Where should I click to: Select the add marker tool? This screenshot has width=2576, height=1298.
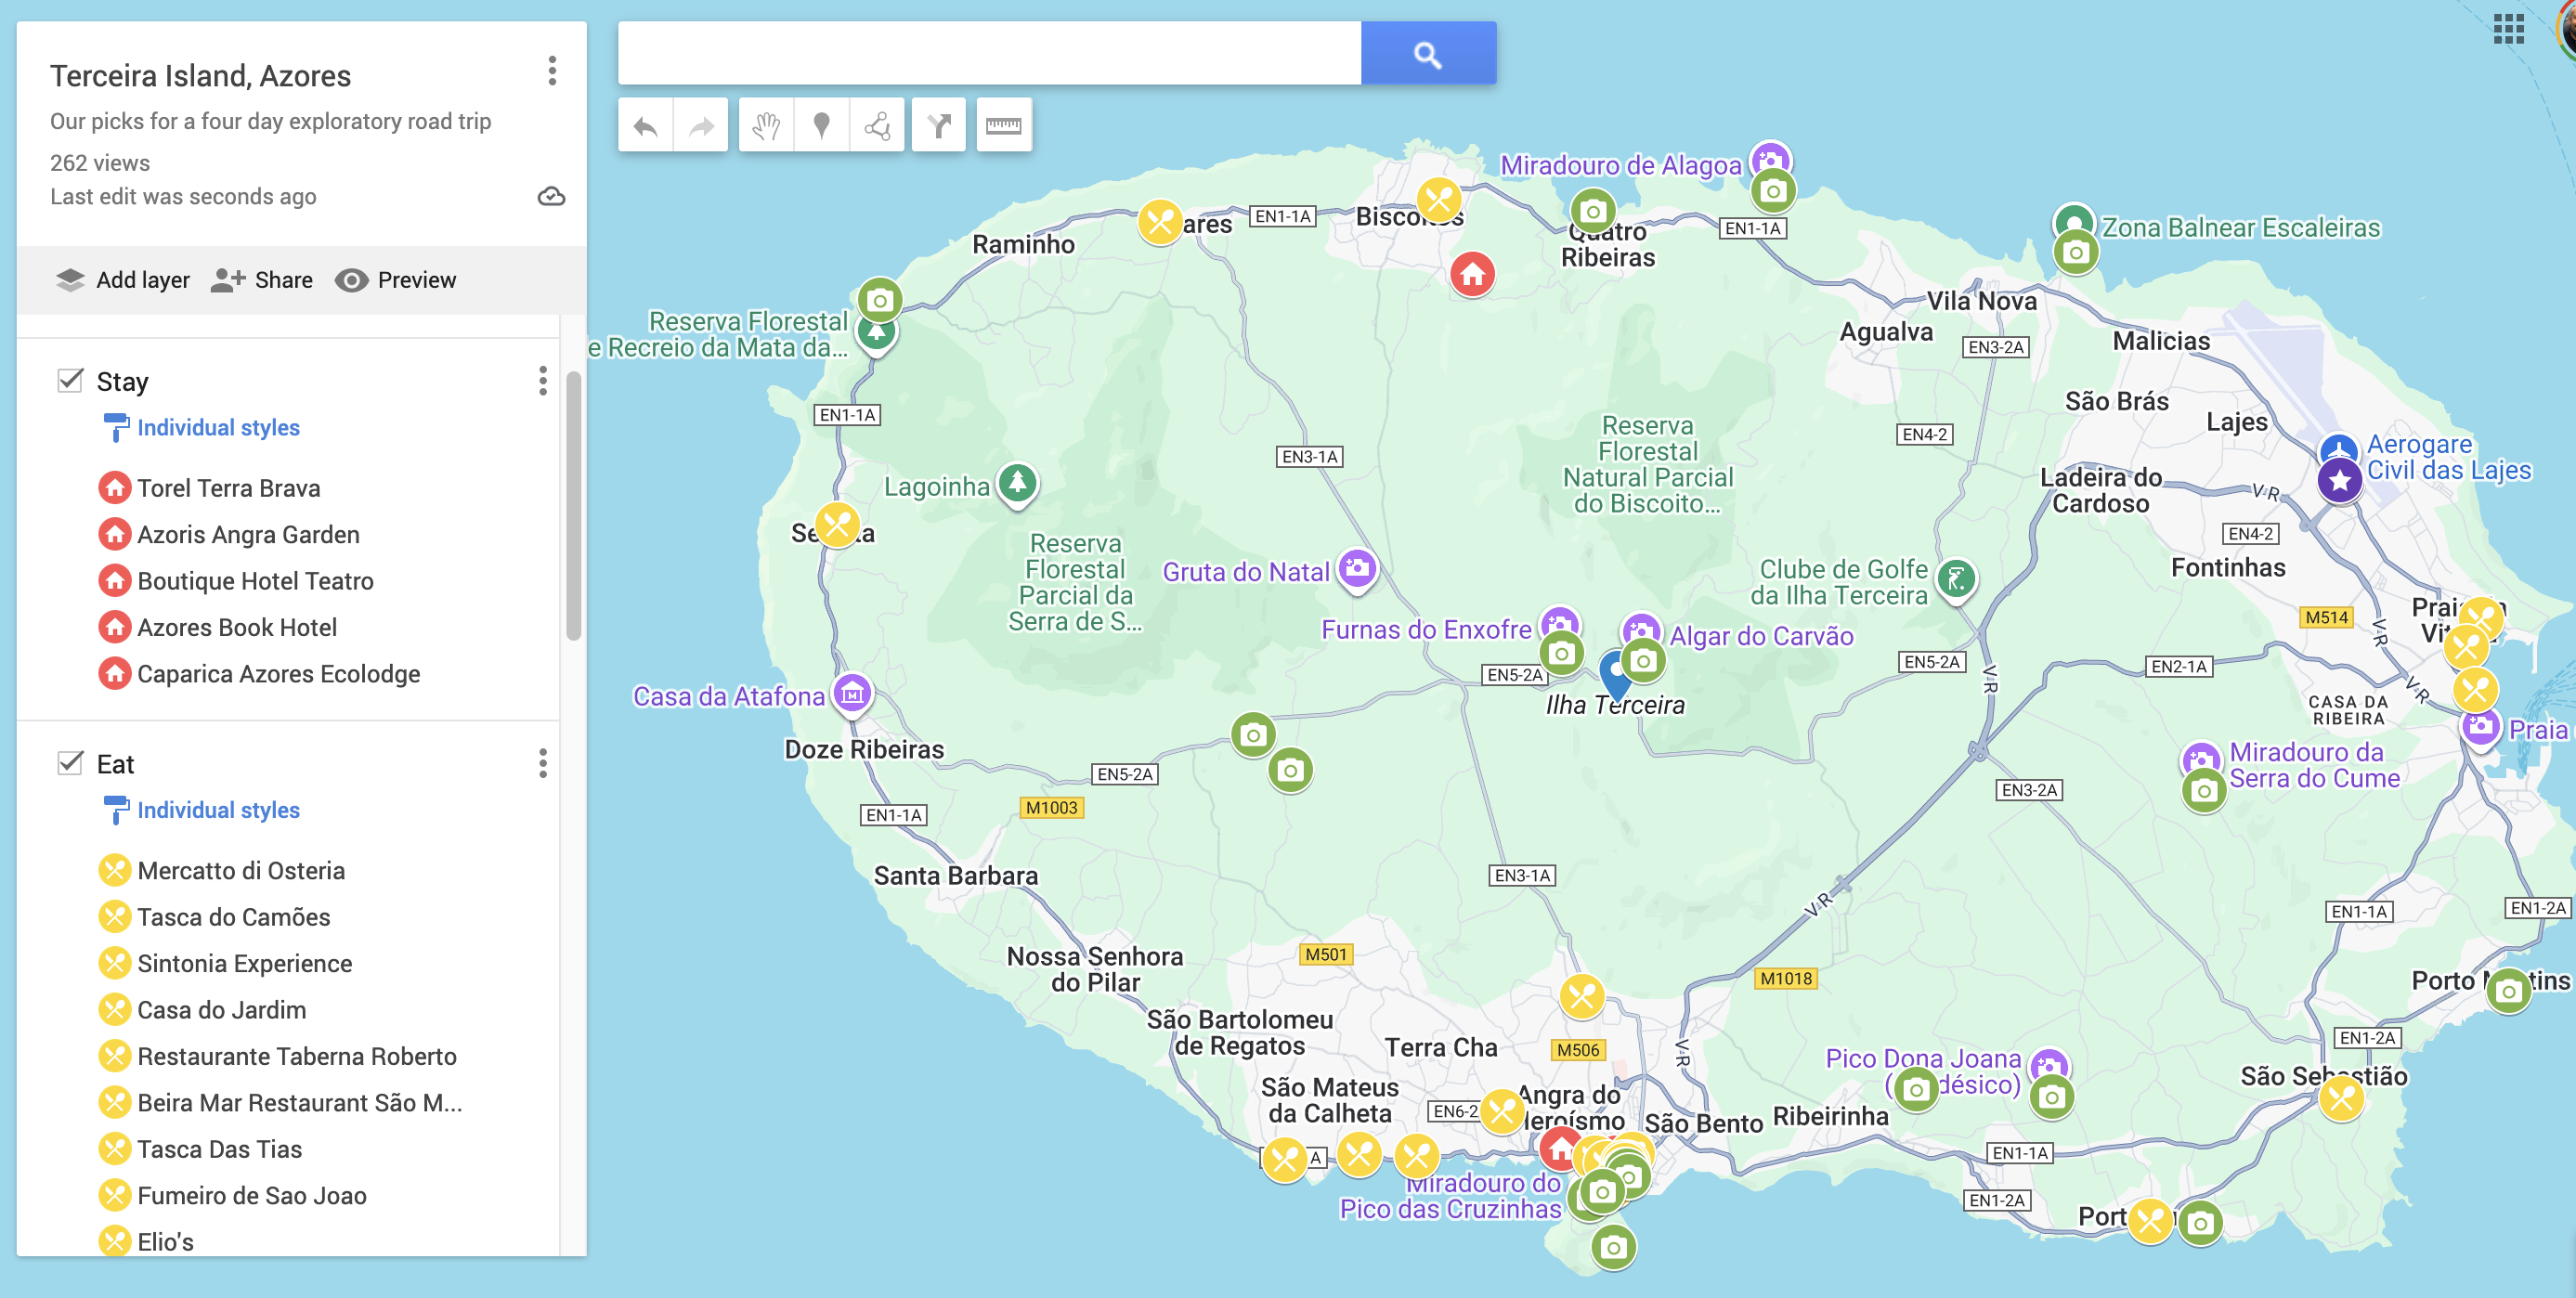pos(821,126)
